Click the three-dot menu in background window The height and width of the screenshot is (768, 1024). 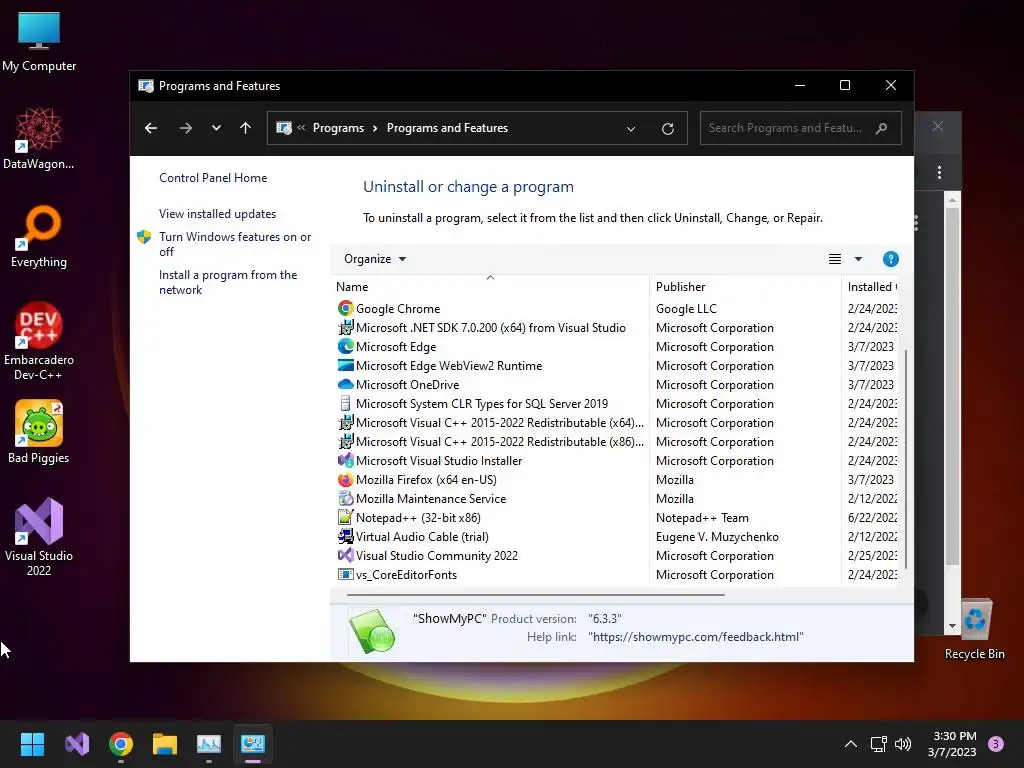939,172
